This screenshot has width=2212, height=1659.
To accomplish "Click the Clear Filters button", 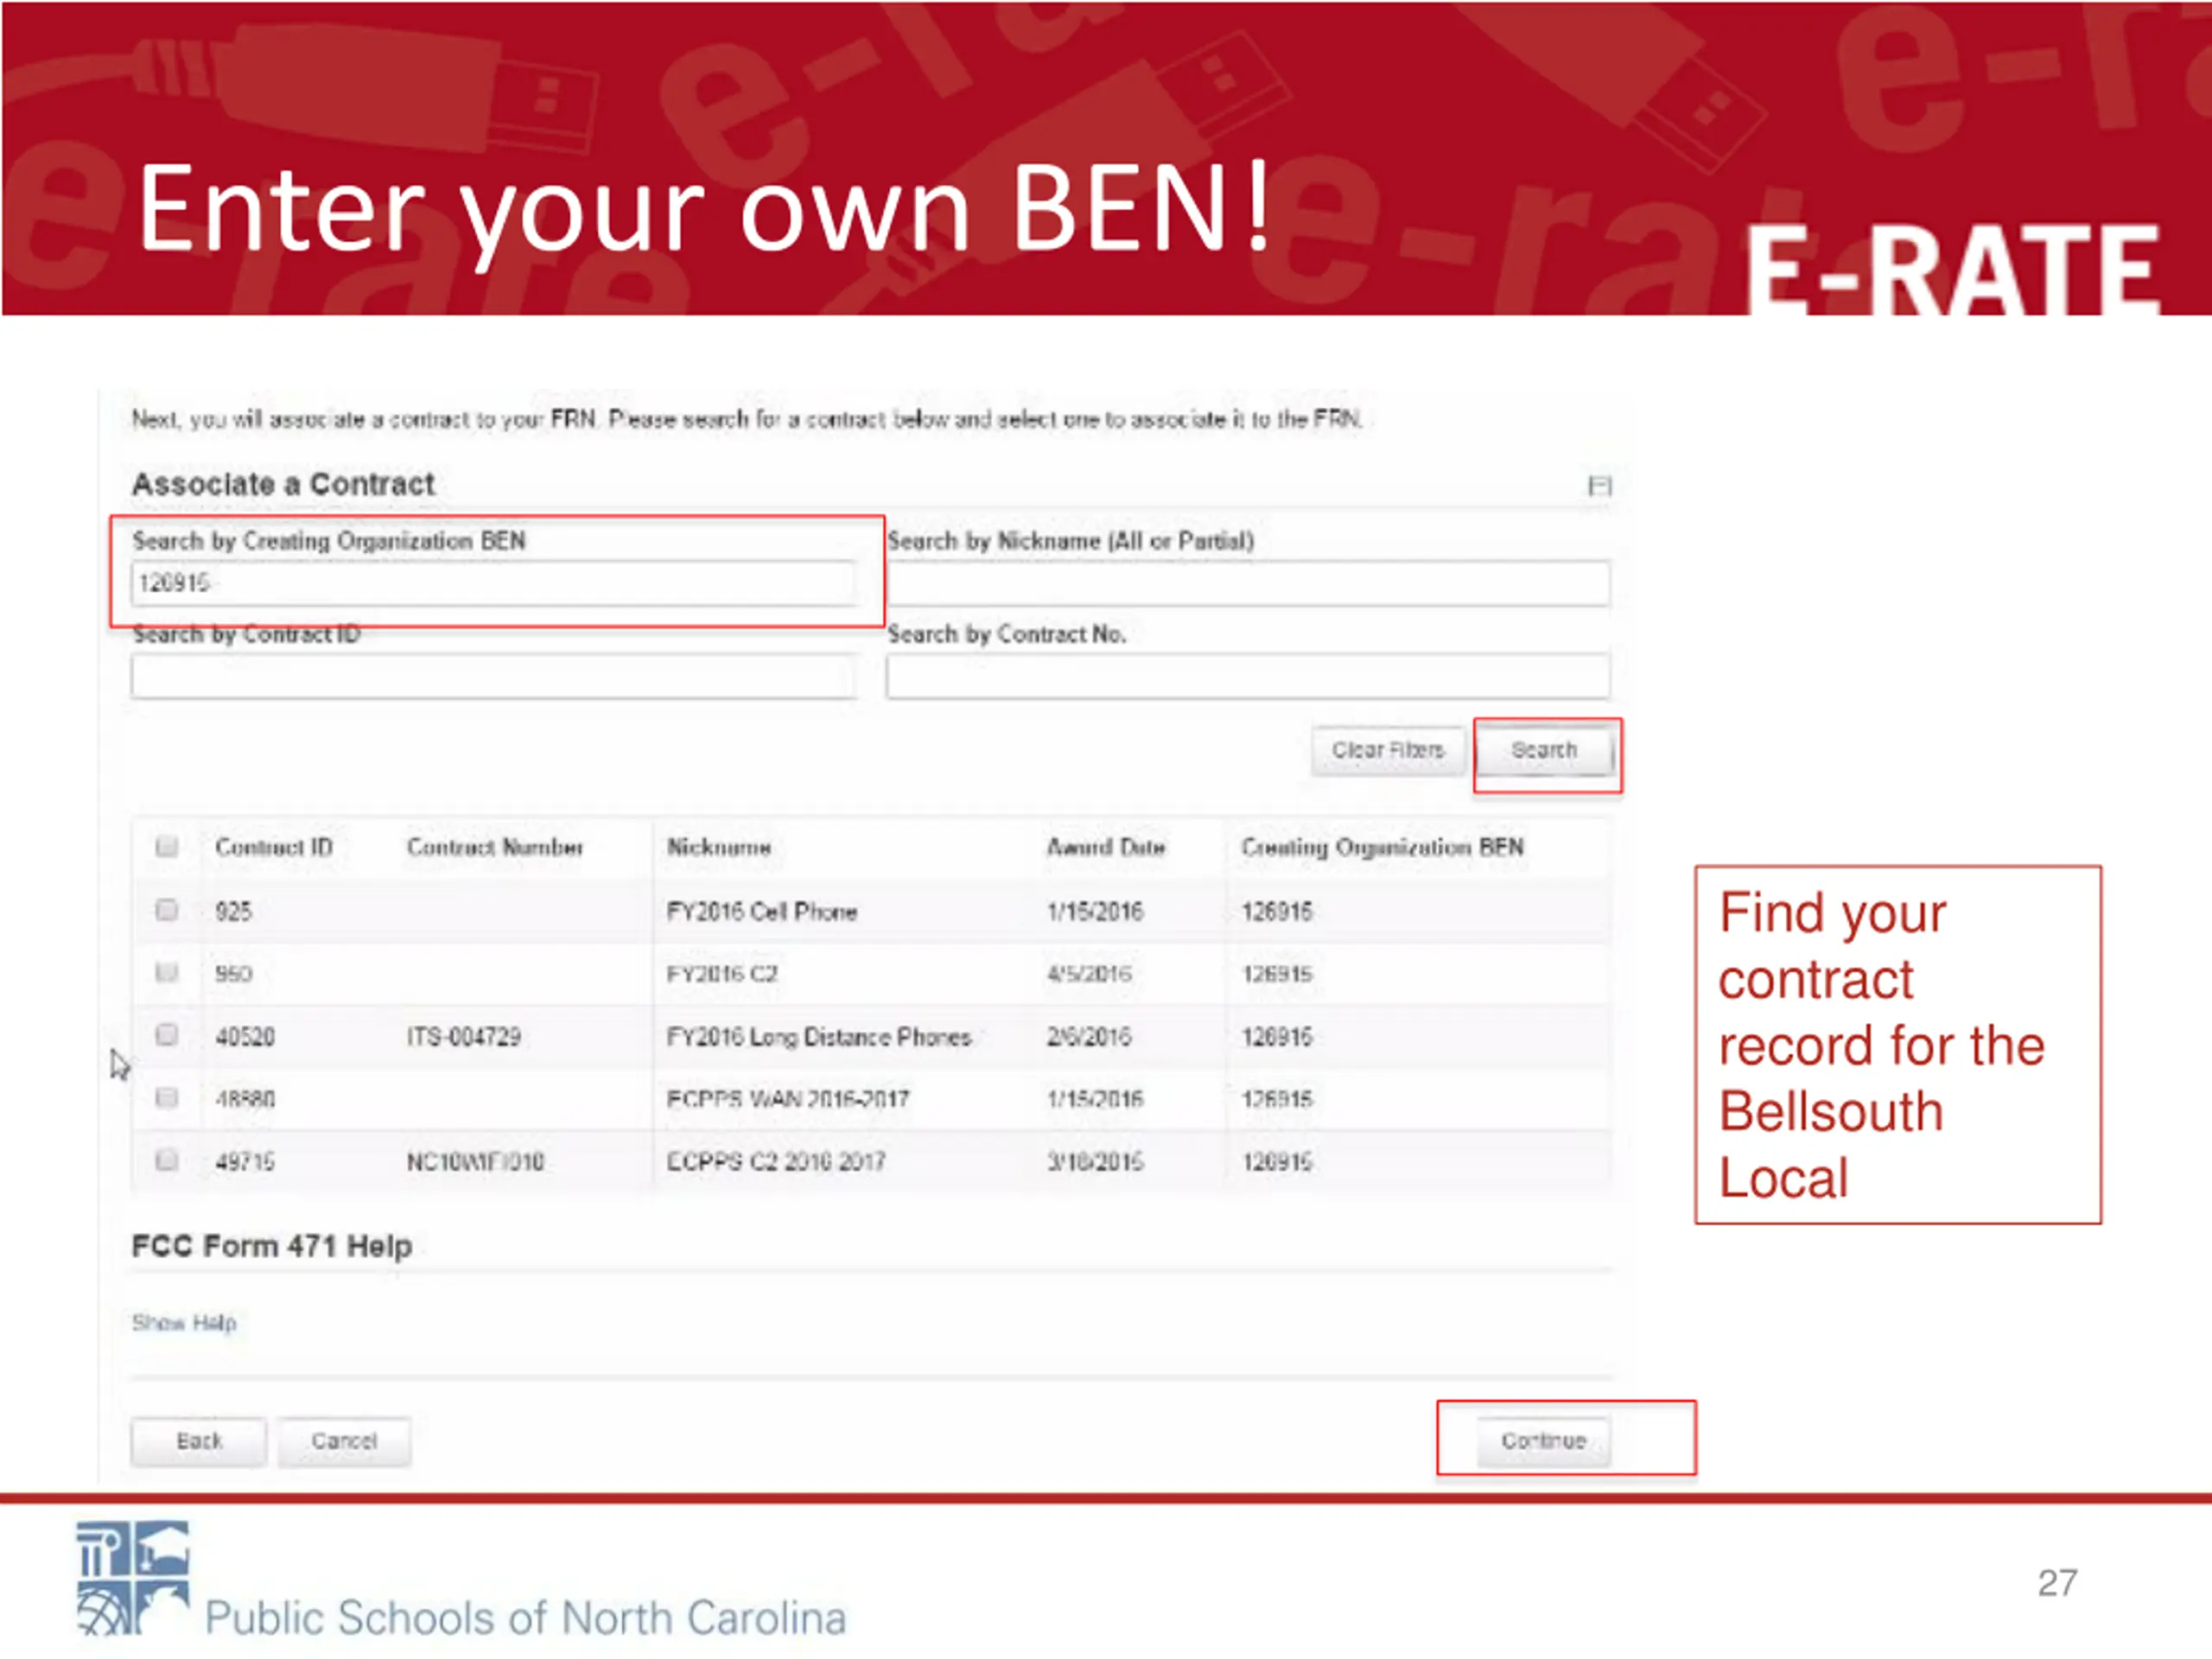I will point(1388,750).
